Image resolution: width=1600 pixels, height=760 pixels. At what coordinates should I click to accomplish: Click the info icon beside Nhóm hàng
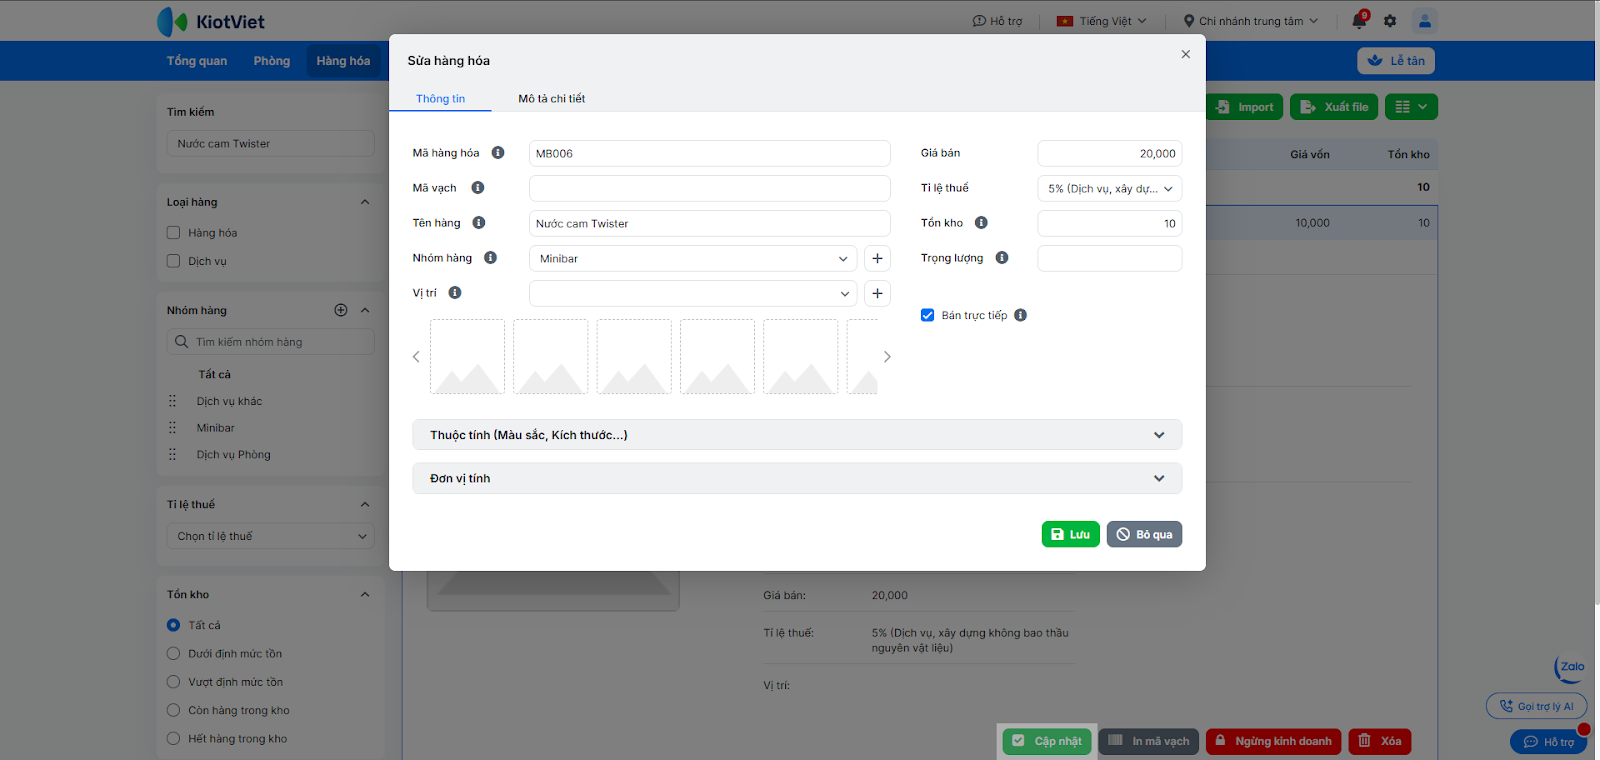[490, 258]
